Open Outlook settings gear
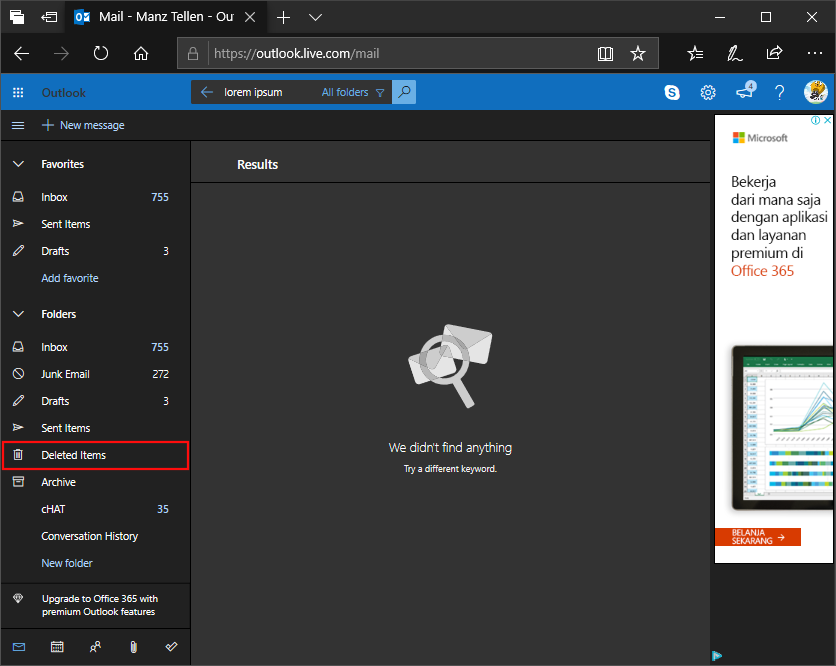 [708, 93]
